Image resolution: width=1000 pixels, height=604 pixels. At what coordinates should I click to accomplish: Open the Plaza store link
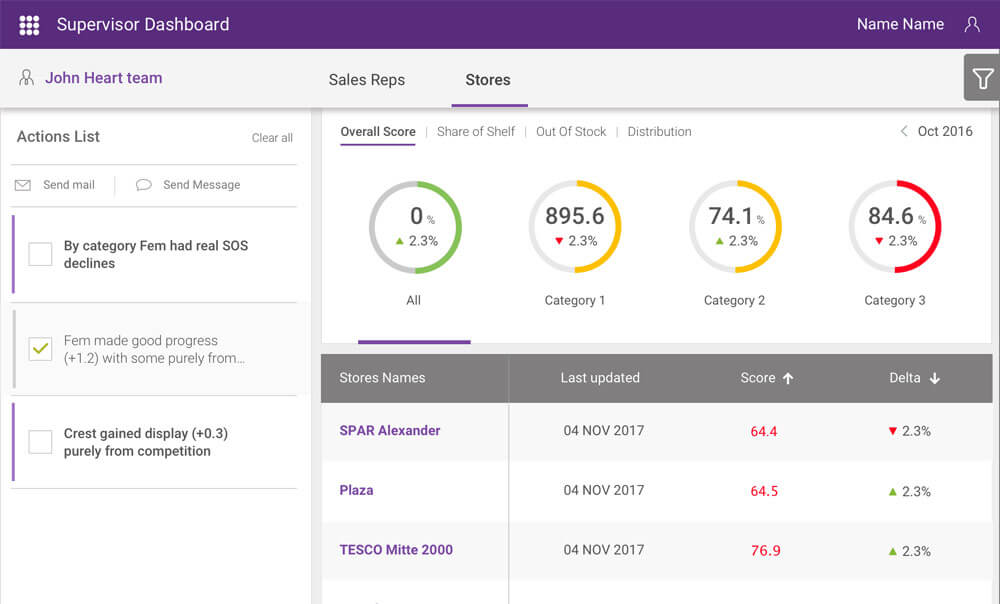pyautogui.click(x=357, y=490)
